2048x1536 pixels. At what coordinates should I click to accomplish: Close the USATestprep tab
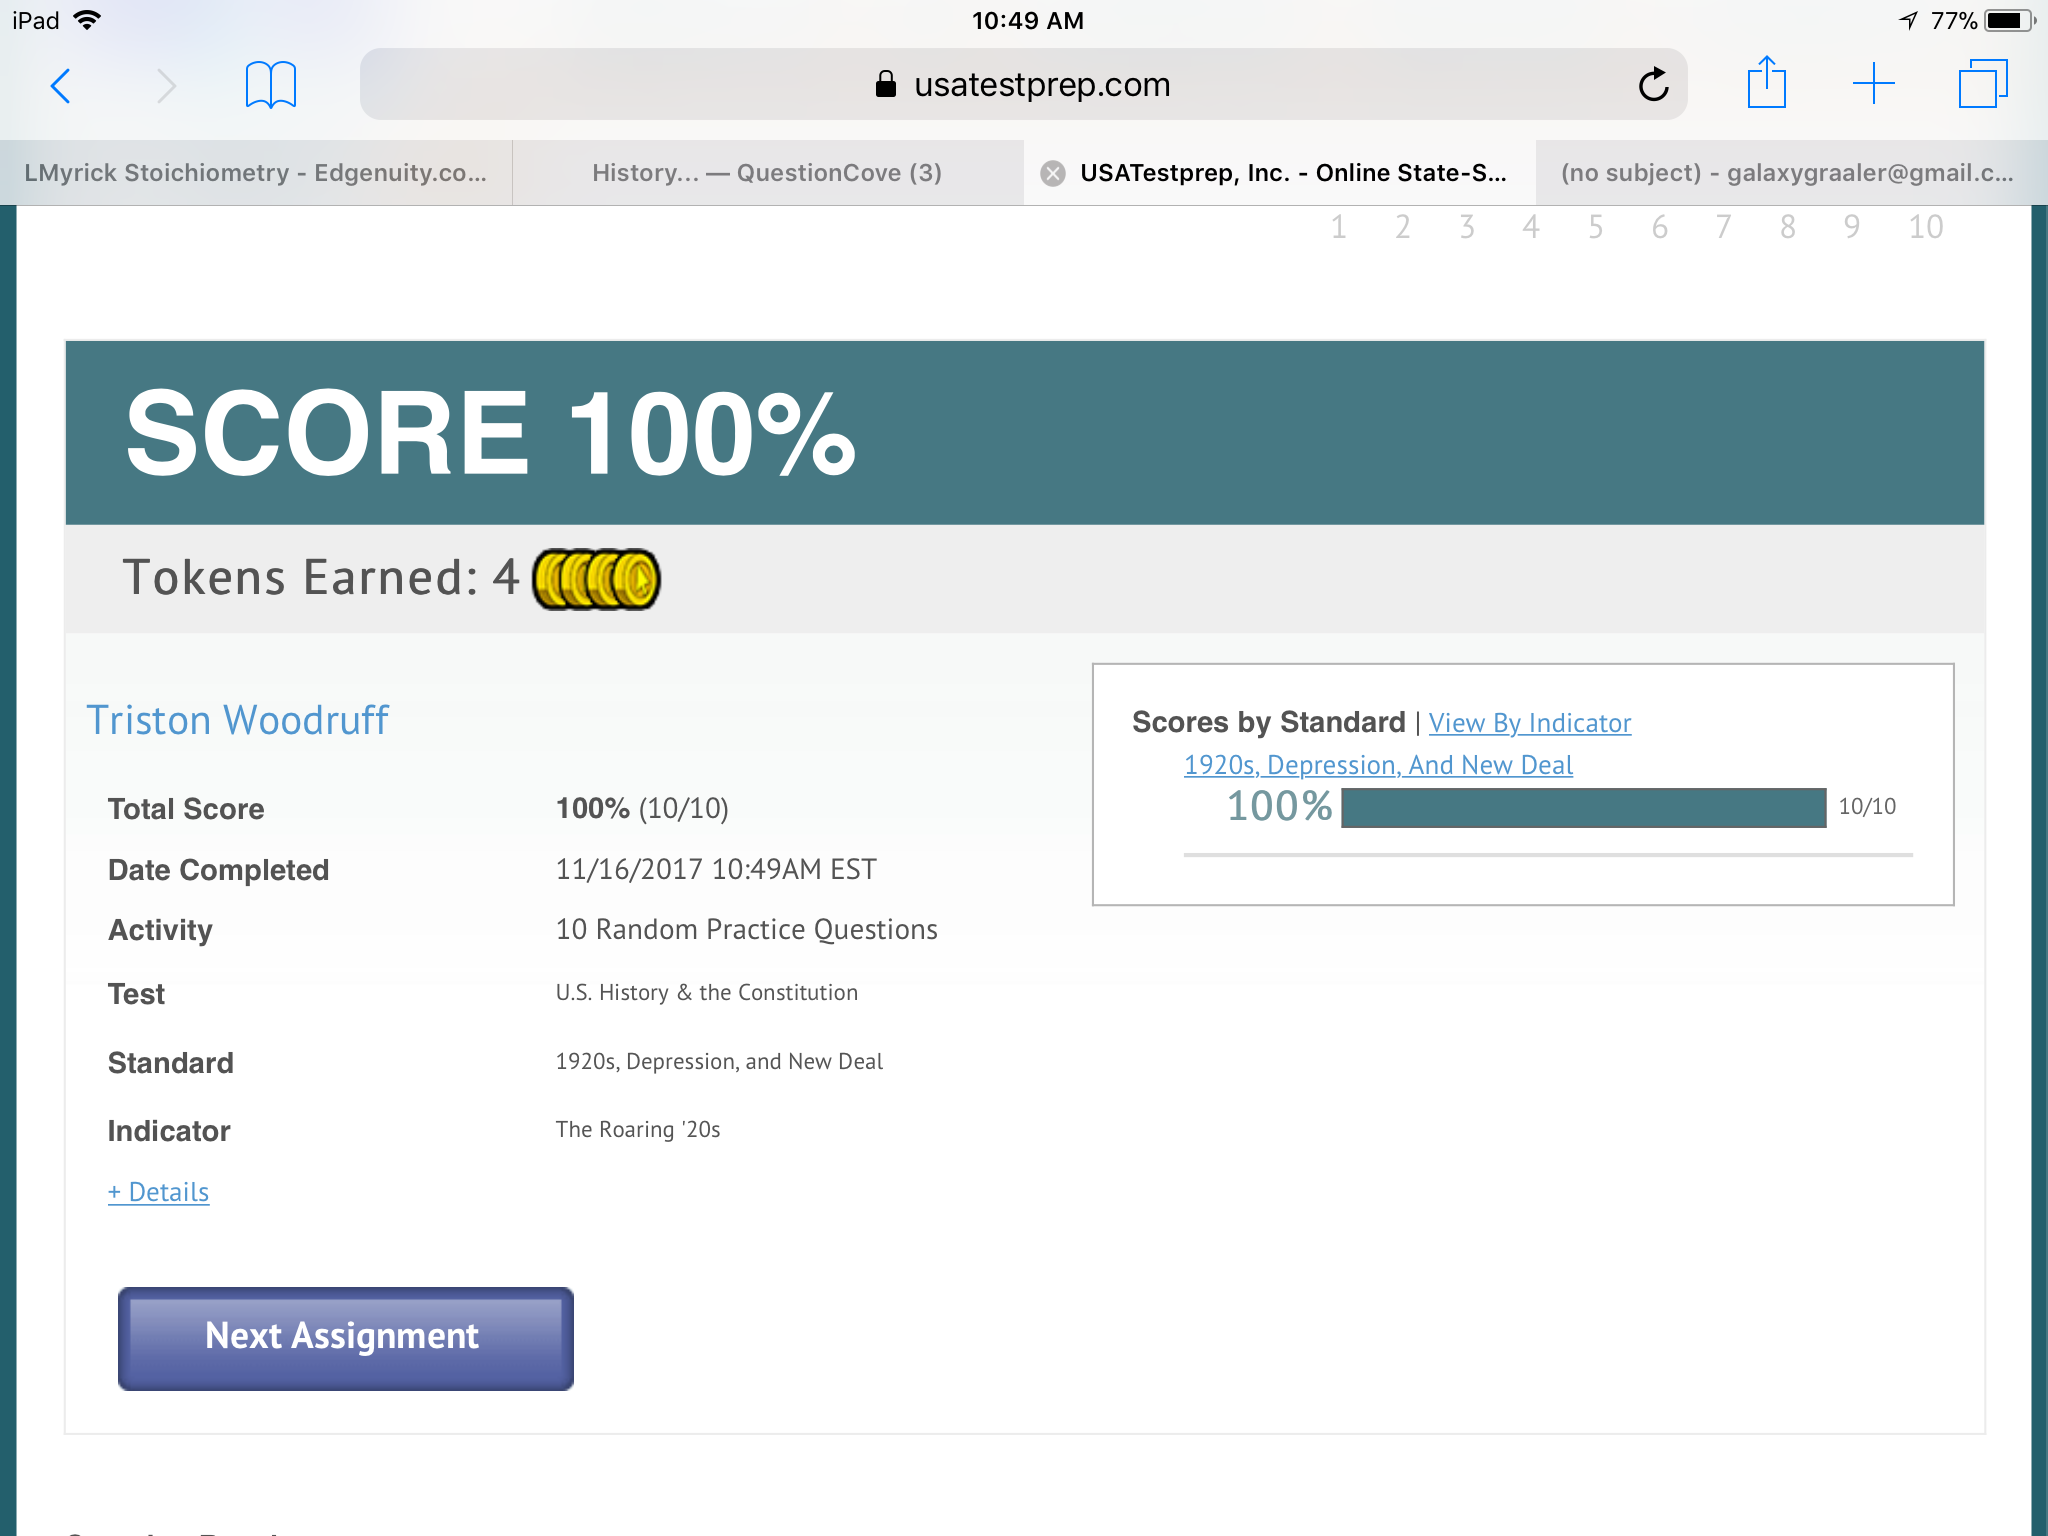click(x=1053, y=174)
